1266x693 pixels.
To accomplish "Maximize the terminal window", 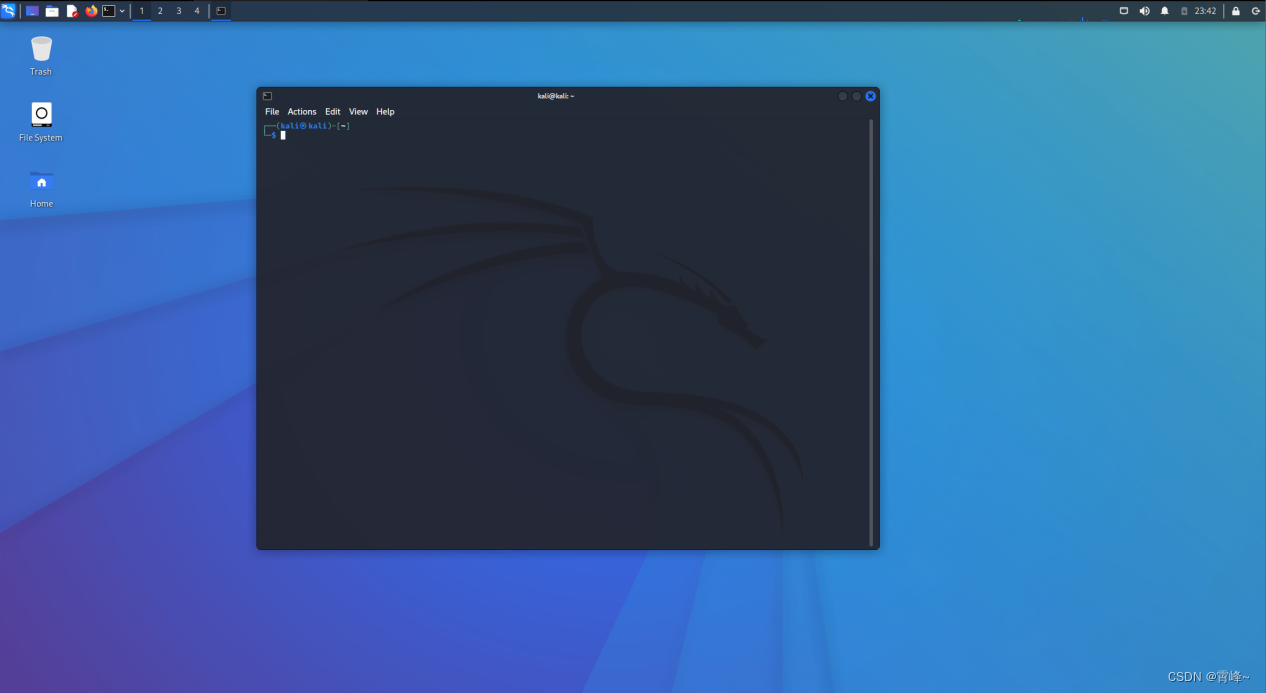I will tap(857, 96).
